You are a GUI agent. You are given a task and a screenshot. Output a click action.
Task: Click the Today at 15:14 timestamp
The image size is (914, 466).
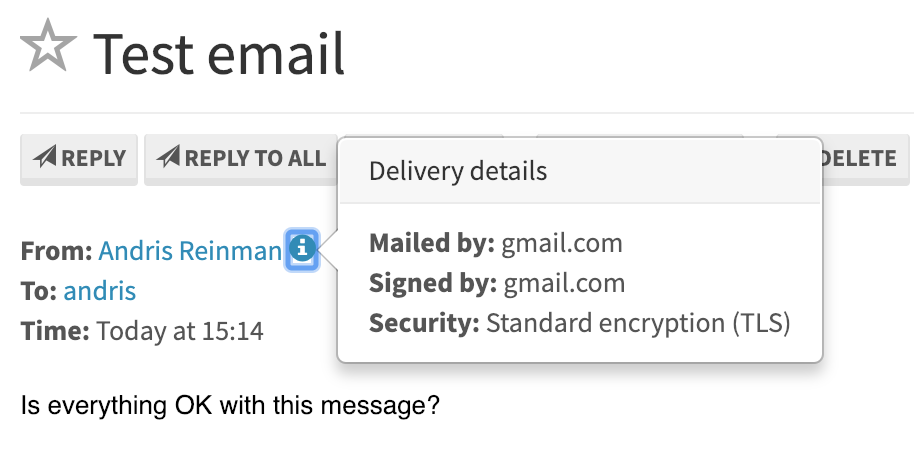click(x=180, y=331)
